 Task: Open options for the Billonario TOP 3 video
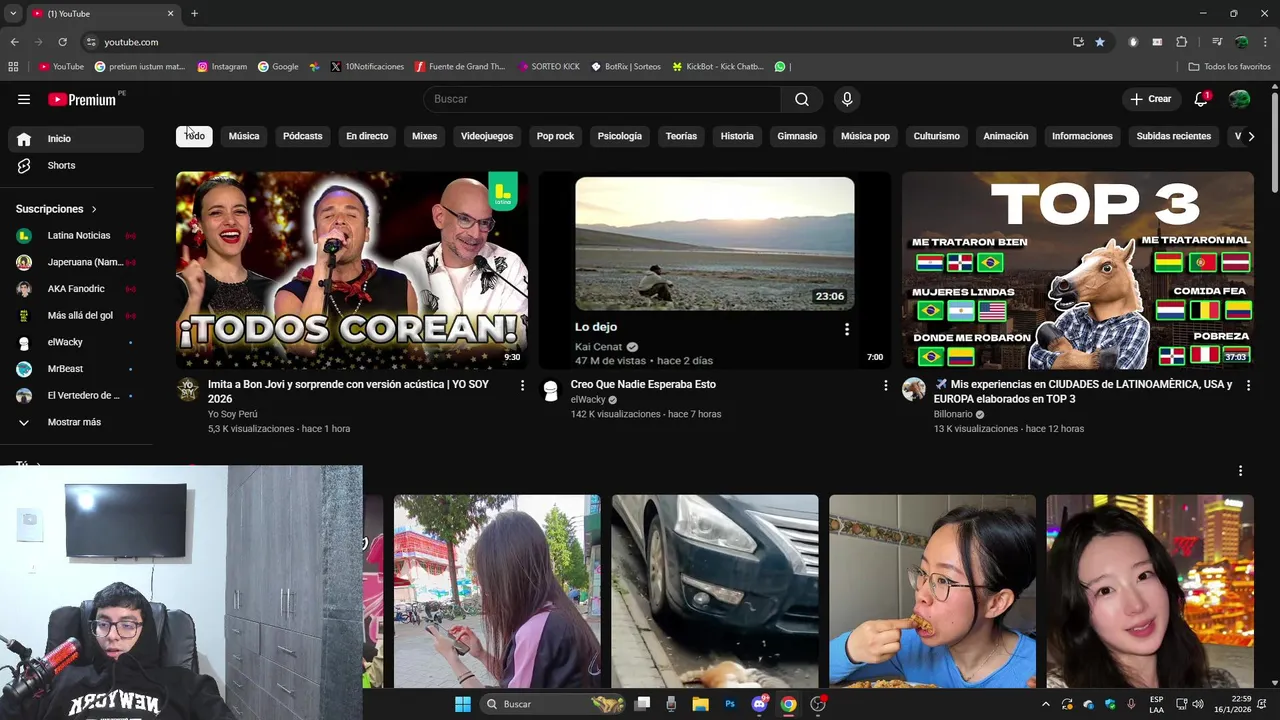[x=1248, y=385]
